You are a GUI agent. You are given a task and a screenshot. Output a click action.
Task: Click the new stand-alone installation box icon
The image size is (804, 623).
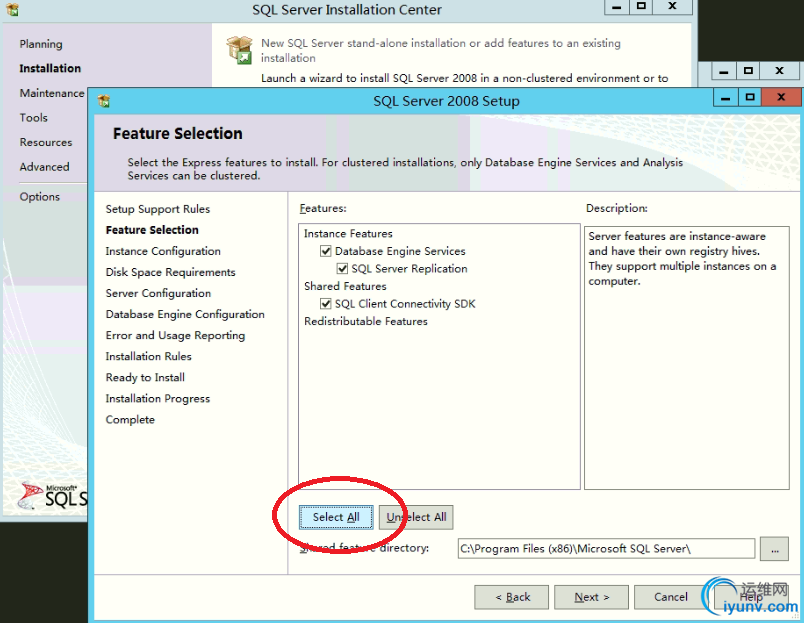(x=239, y=50)
